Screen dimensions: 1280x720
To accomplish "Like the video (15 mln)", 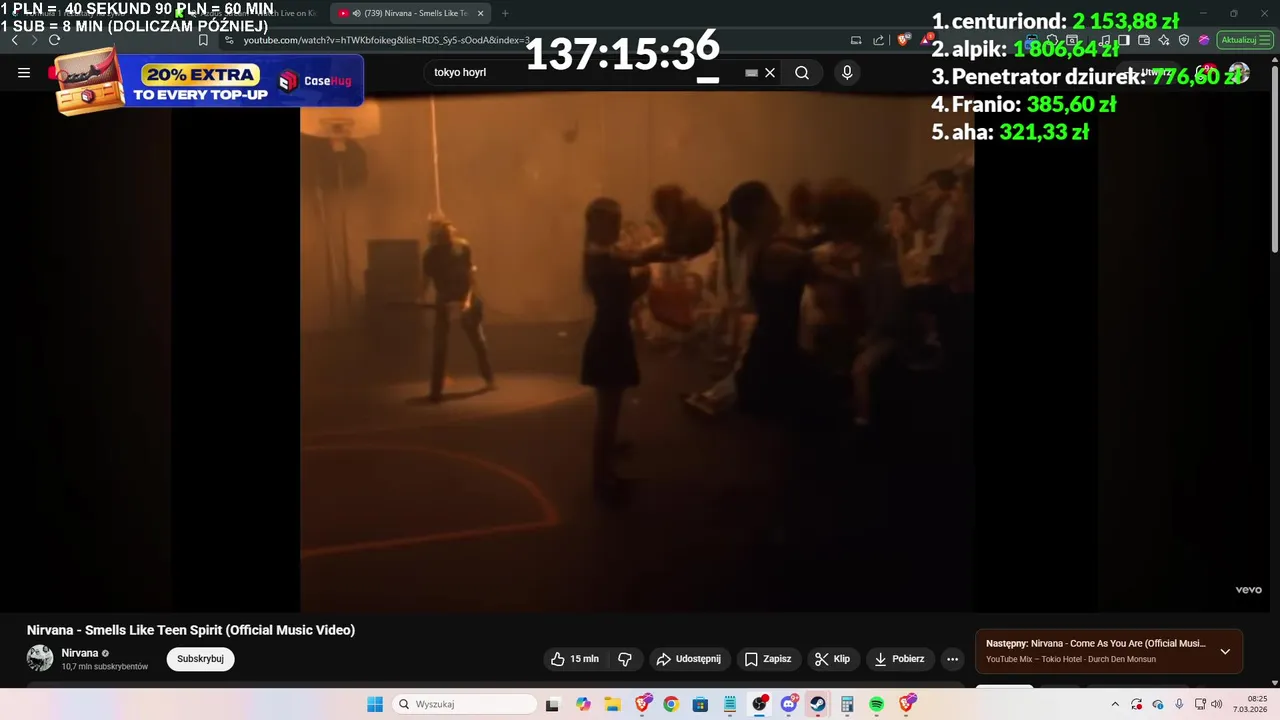I will coord(575,659).
